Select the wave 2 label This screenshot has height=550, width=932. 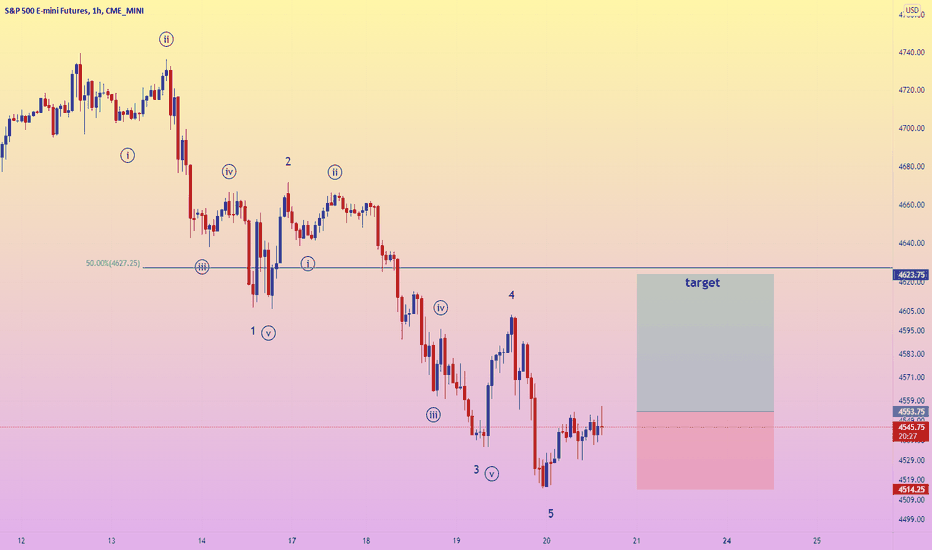(288, 161)
